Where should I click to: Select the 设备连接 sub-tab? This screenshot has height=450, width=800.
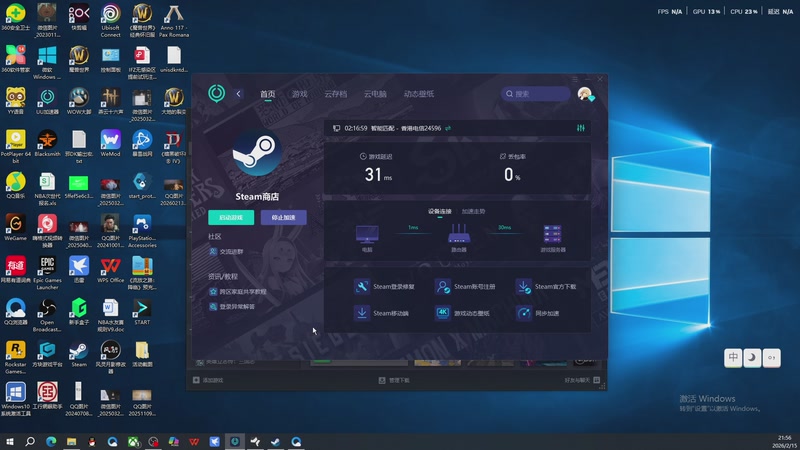(x=439, y=211)
